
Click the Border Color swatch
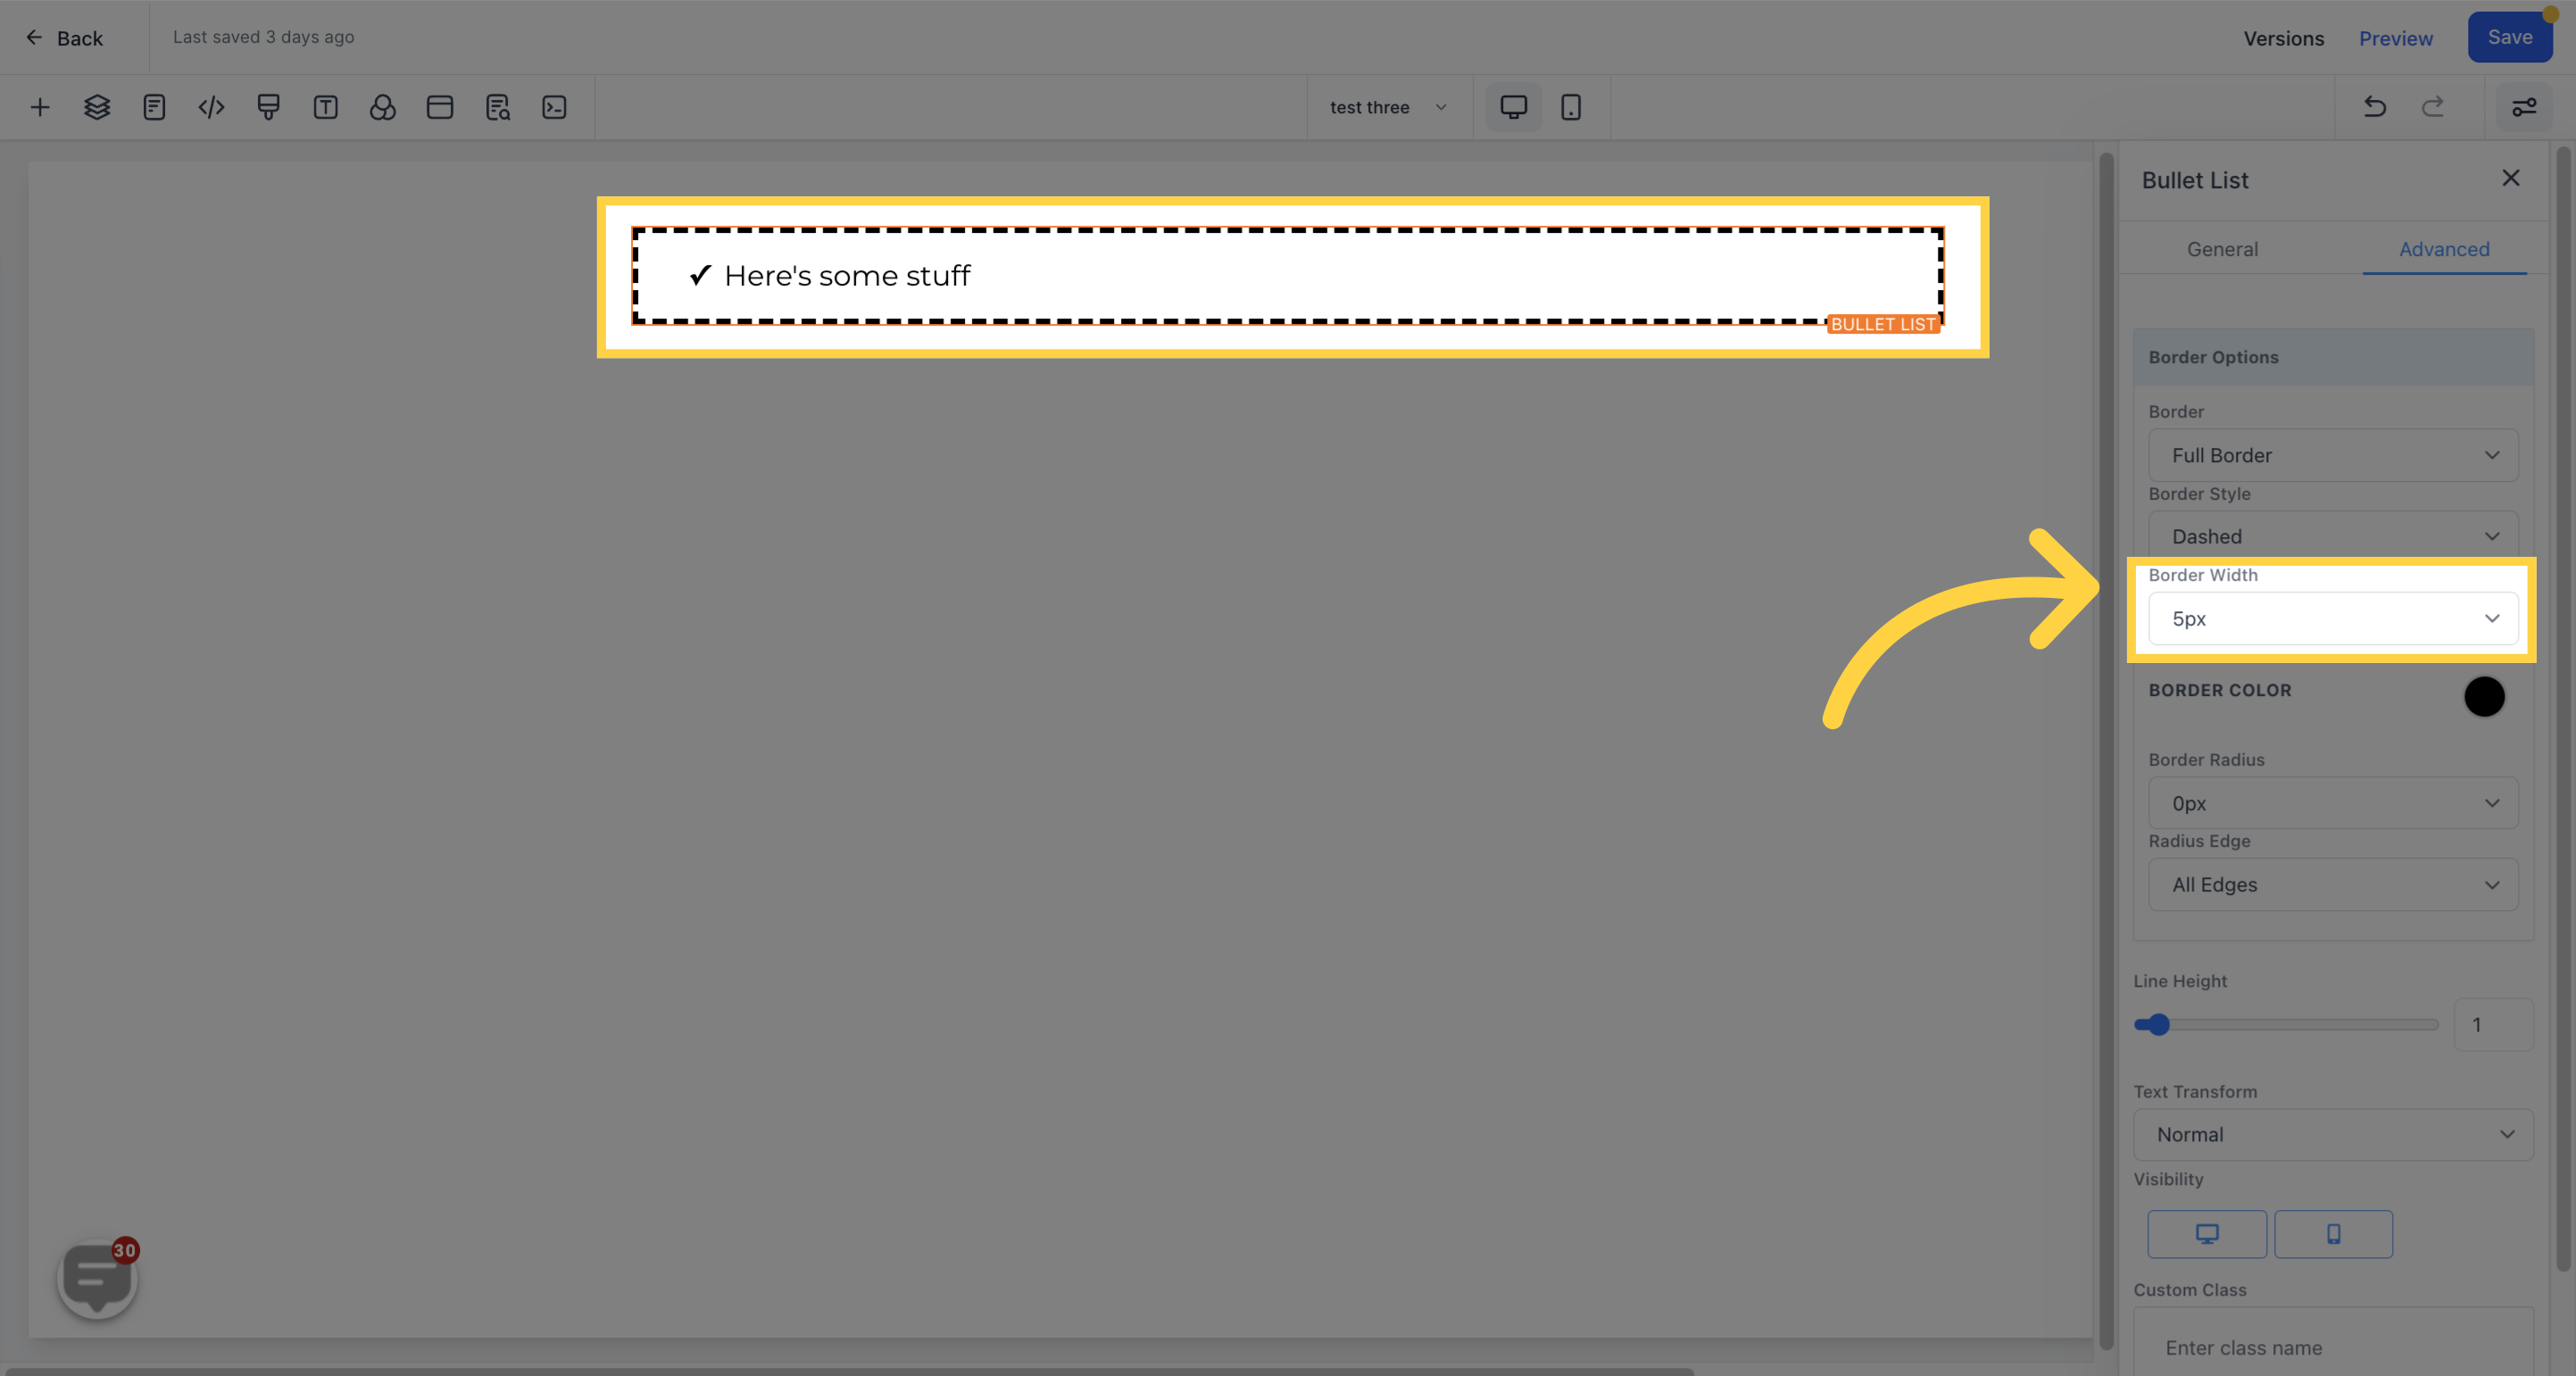[2484, 695]
